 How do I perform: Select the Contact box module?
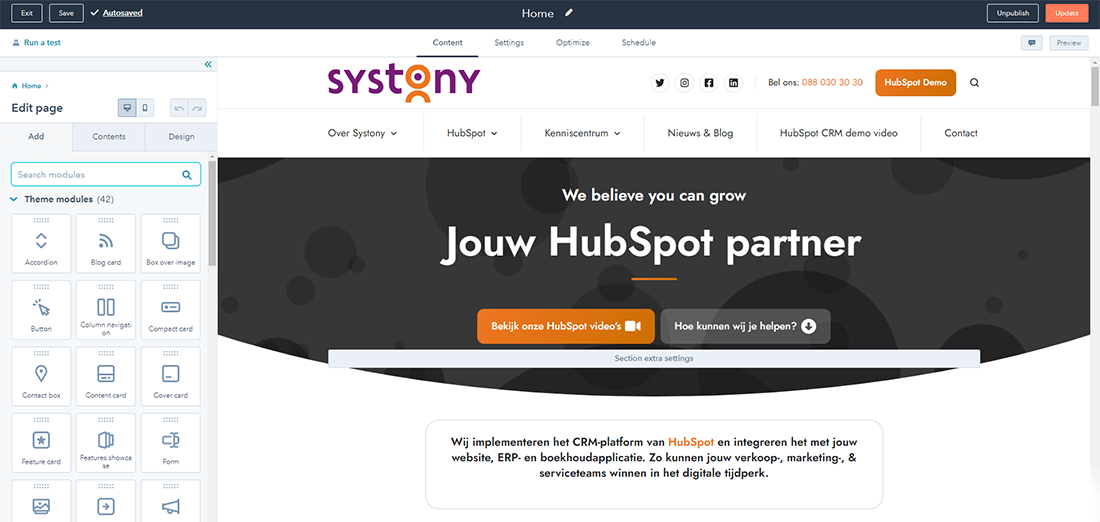(41, 377)
